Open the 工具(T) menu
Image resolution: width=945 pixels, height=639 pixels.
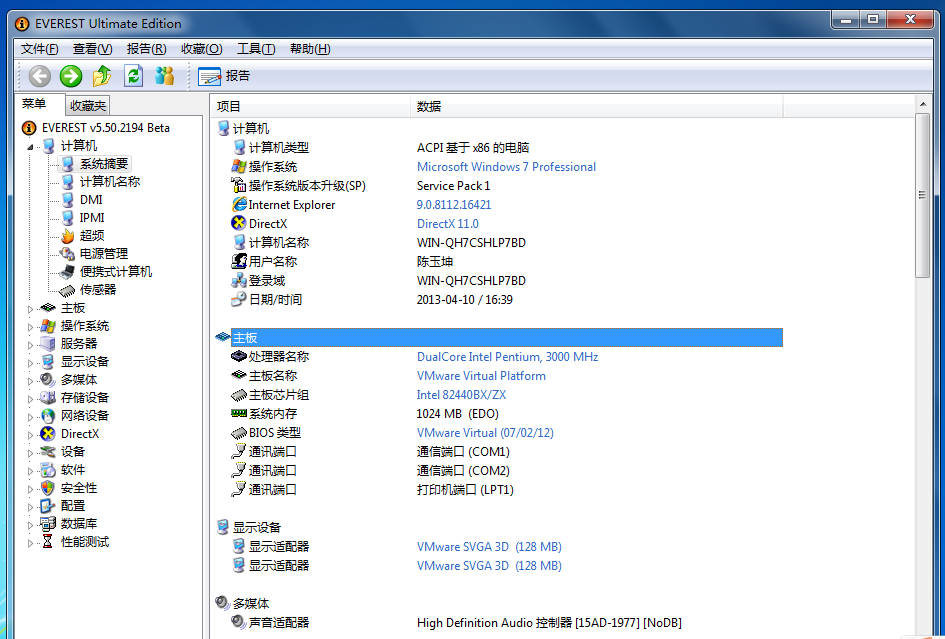coord(255,49)
